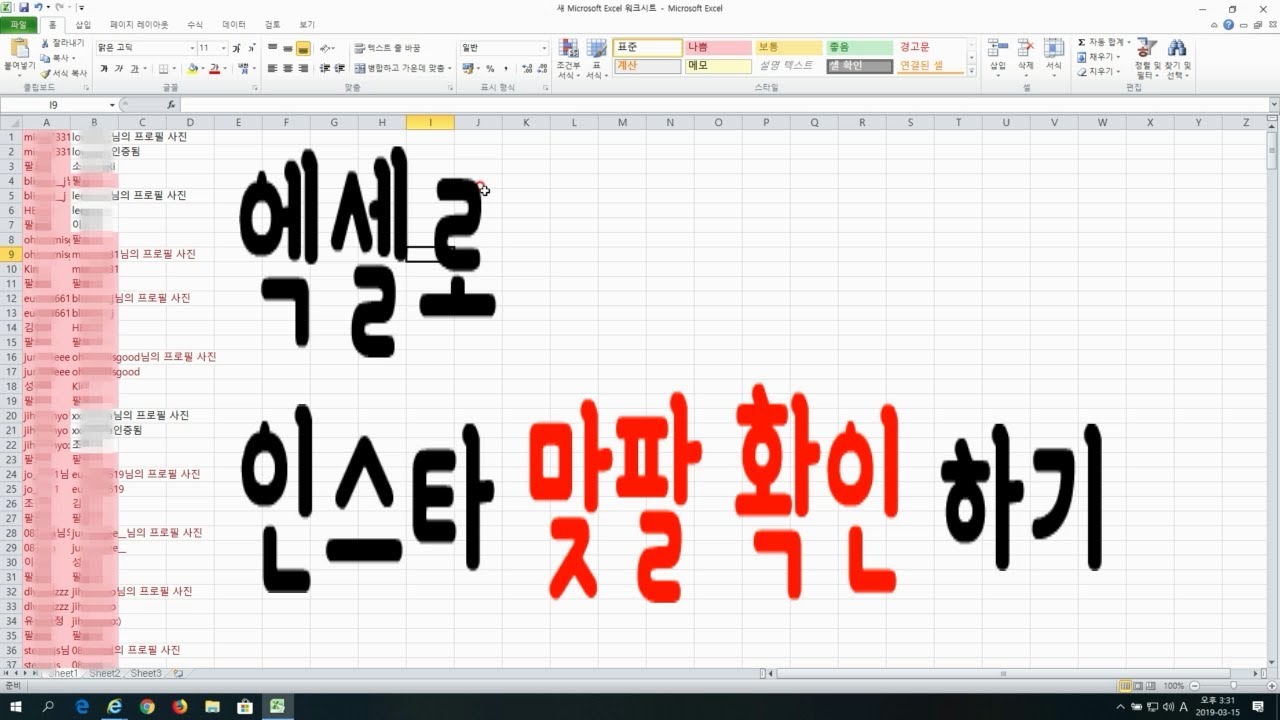Align the text left

pos(272,69)
